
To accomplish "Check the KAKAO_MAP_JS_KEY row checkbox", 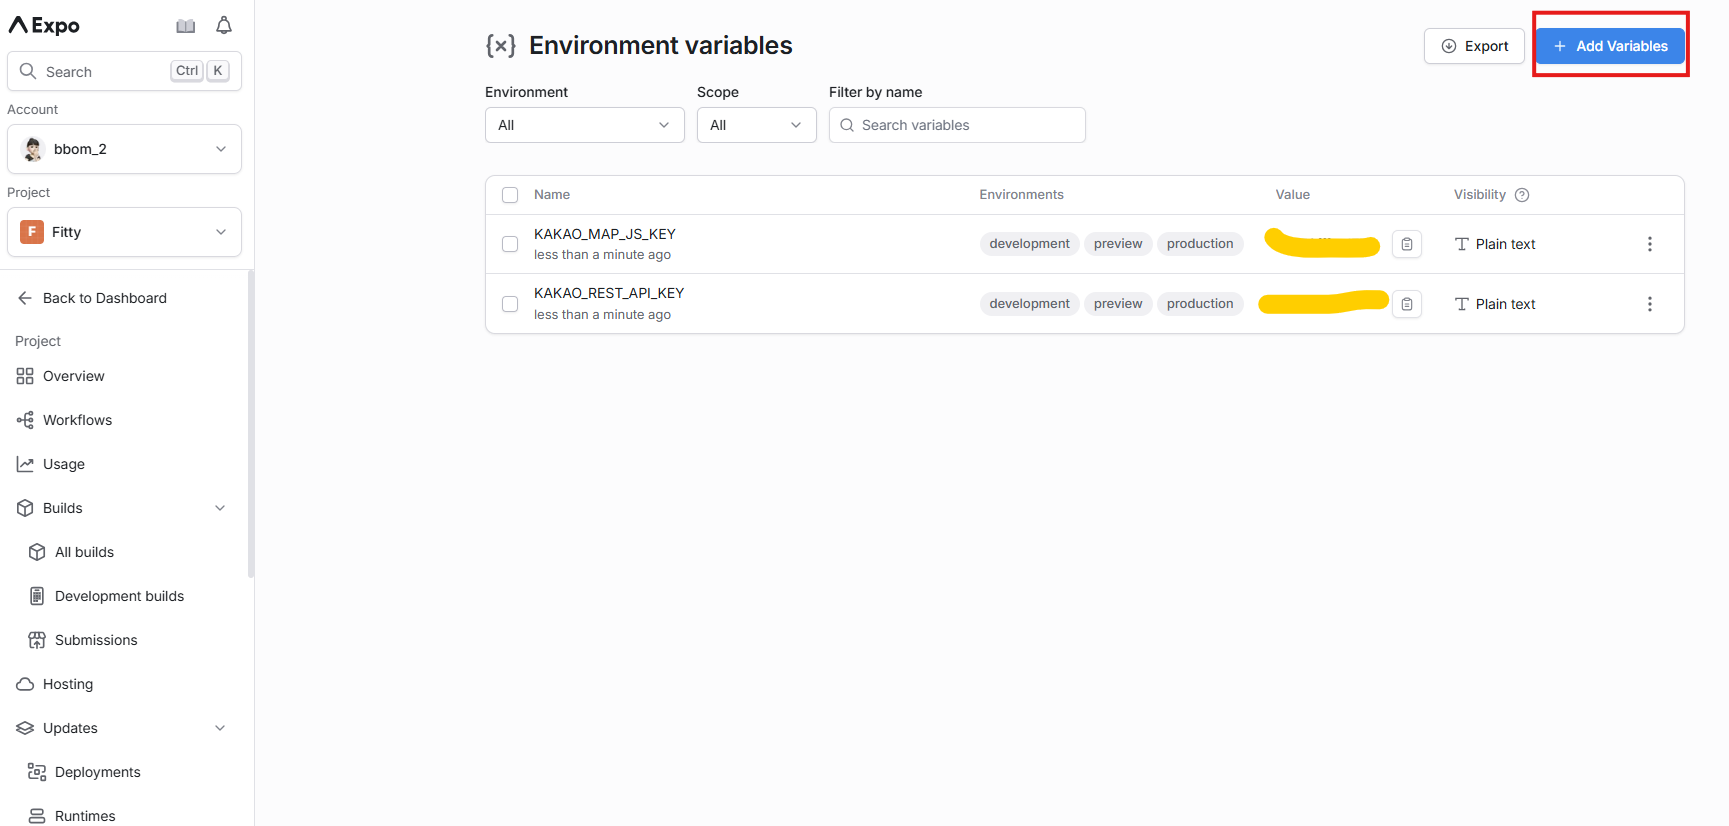I will (510, 244).
